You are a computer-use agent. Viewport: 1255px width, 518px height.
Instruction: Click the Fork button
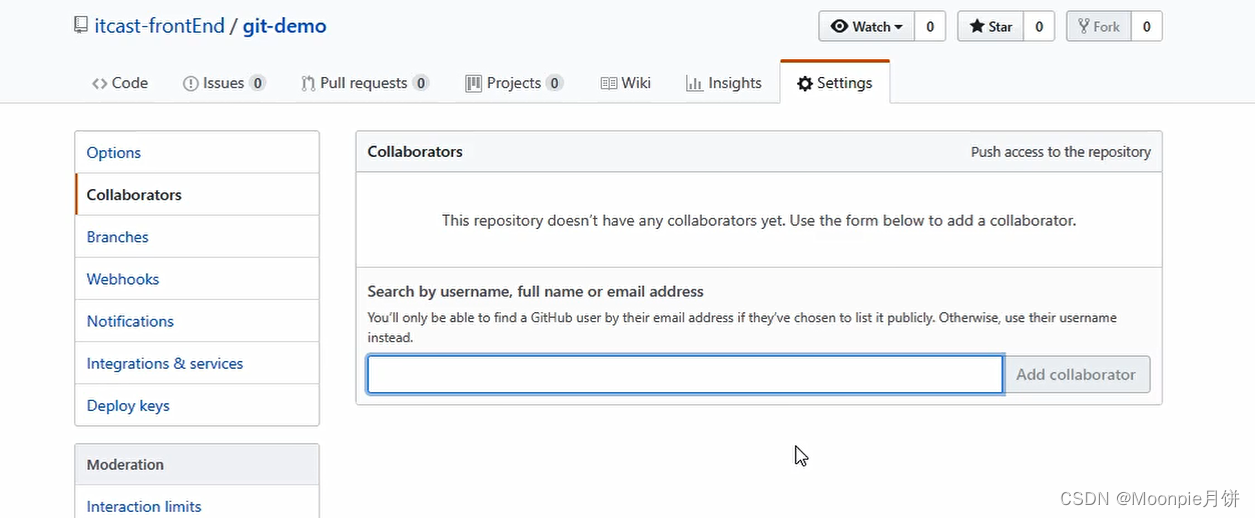click(x=1099, y=27)
